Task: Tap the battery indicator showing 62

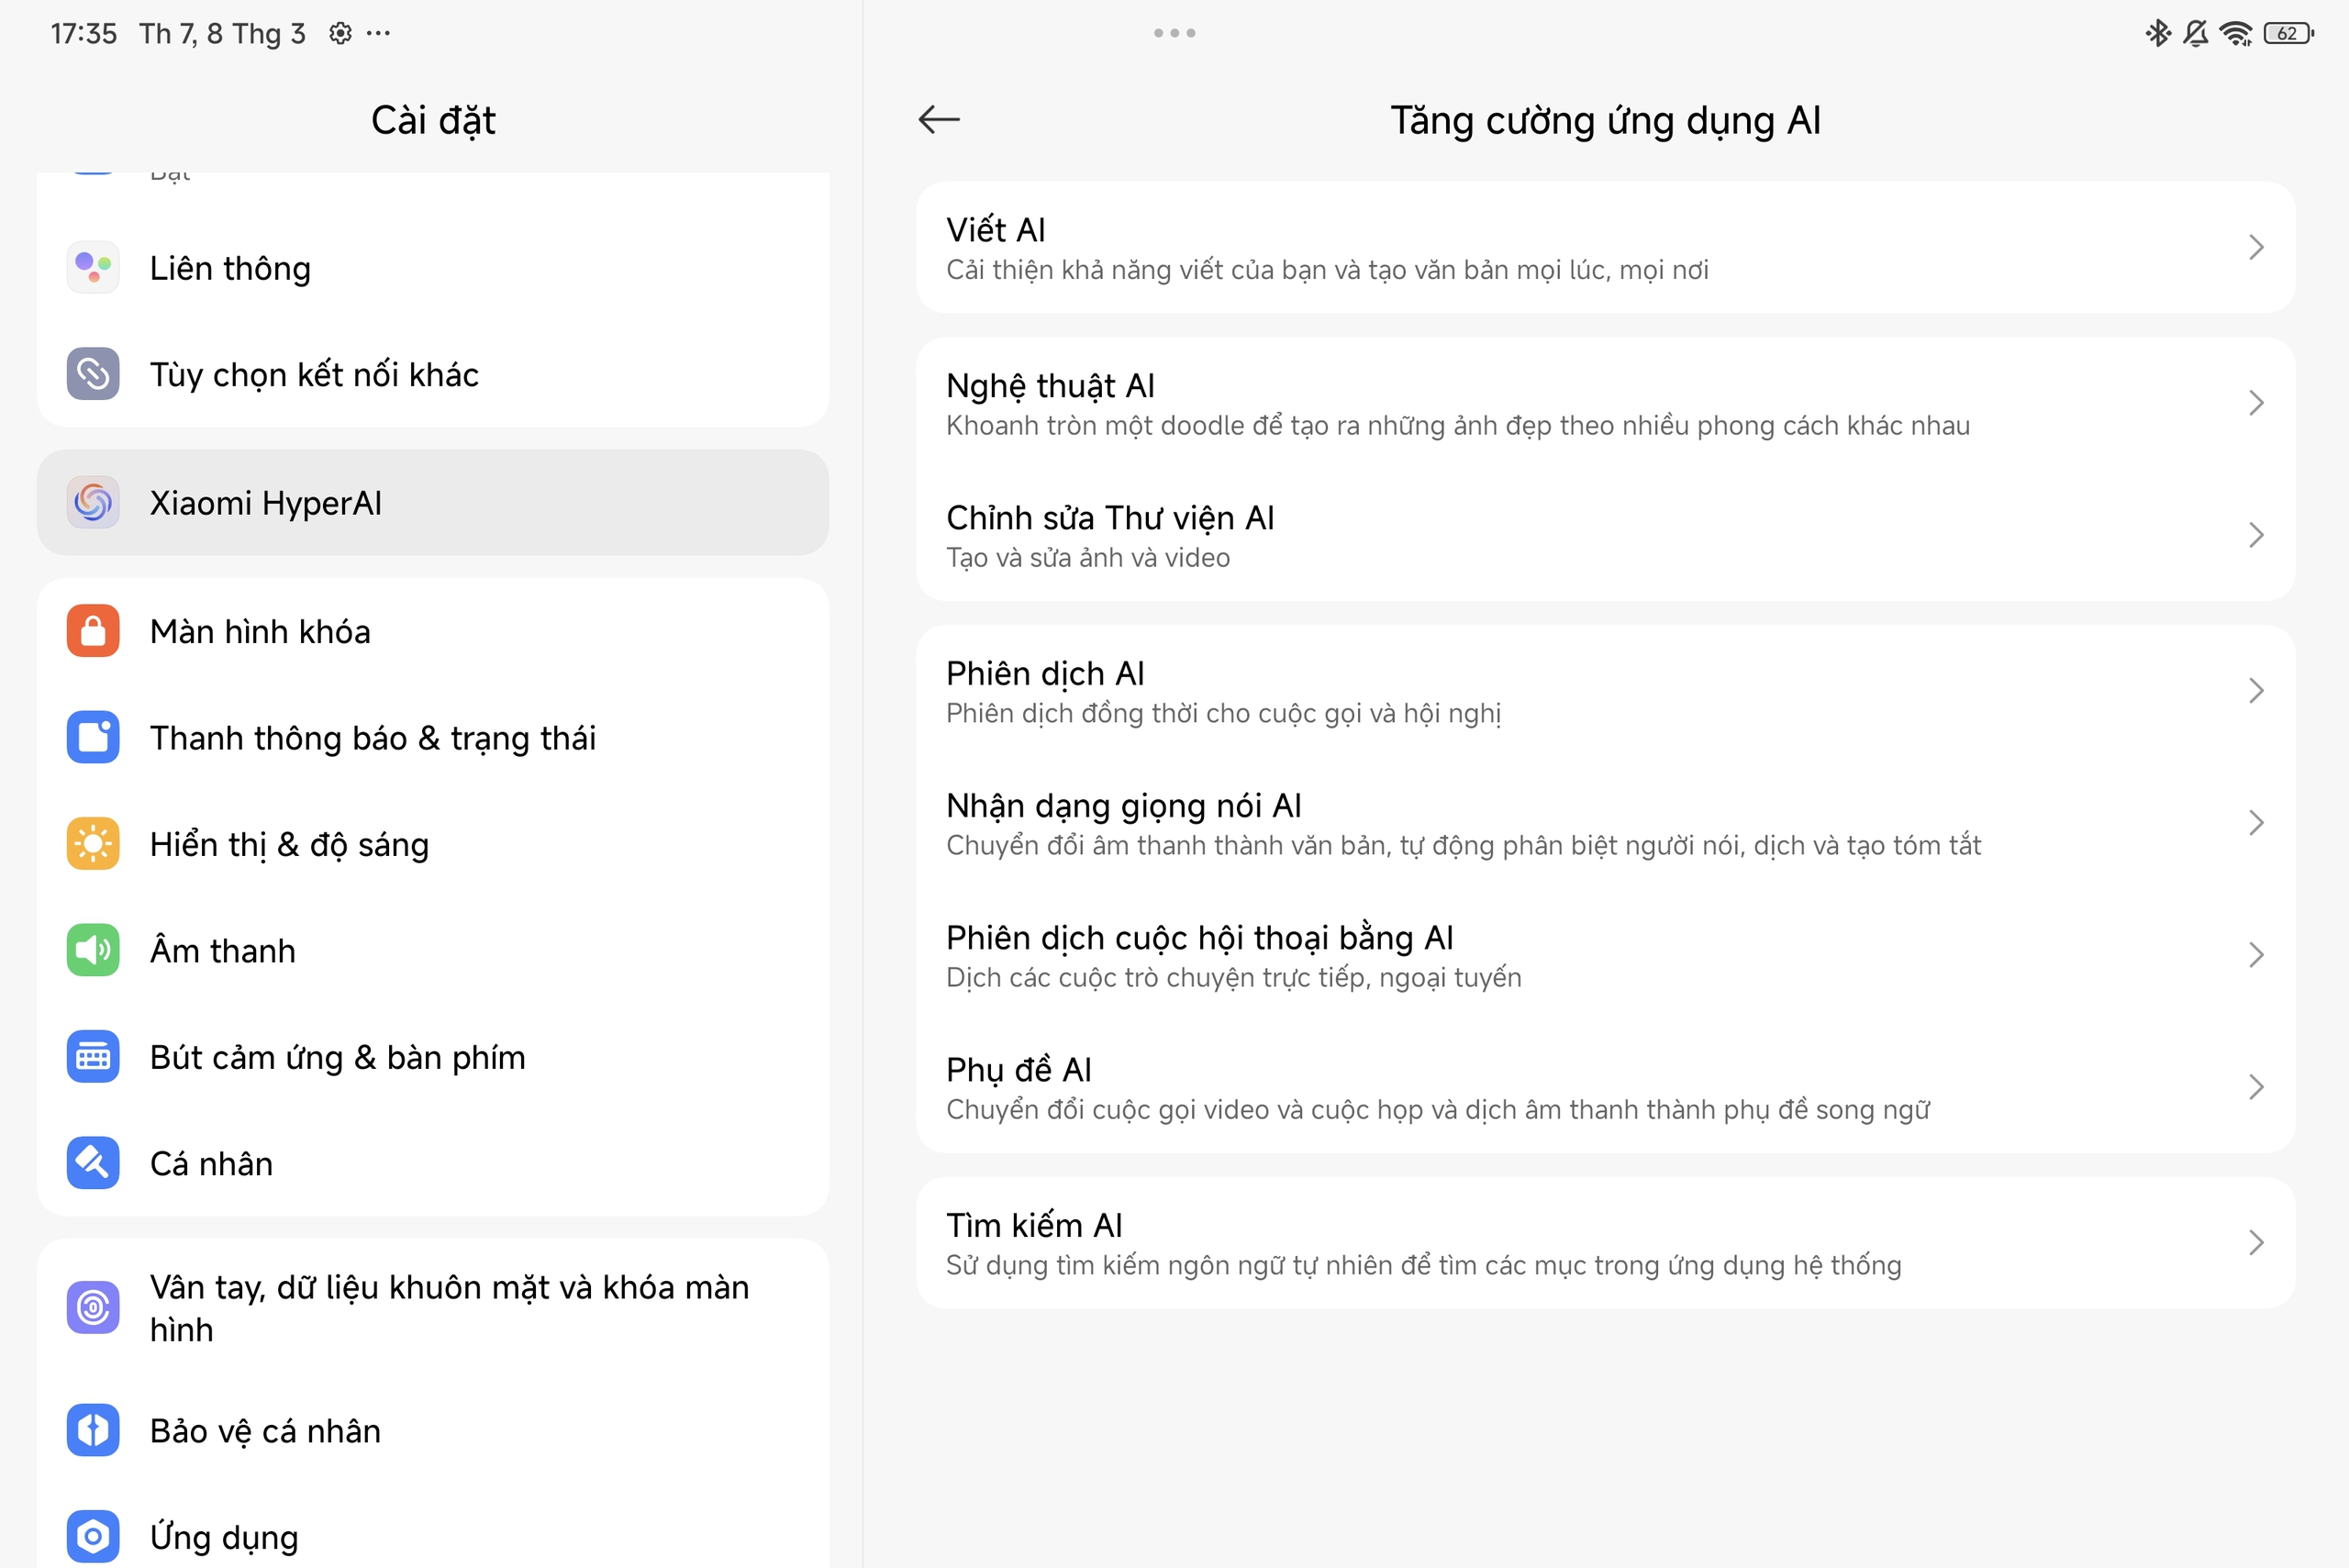Action: [2289, 33]
